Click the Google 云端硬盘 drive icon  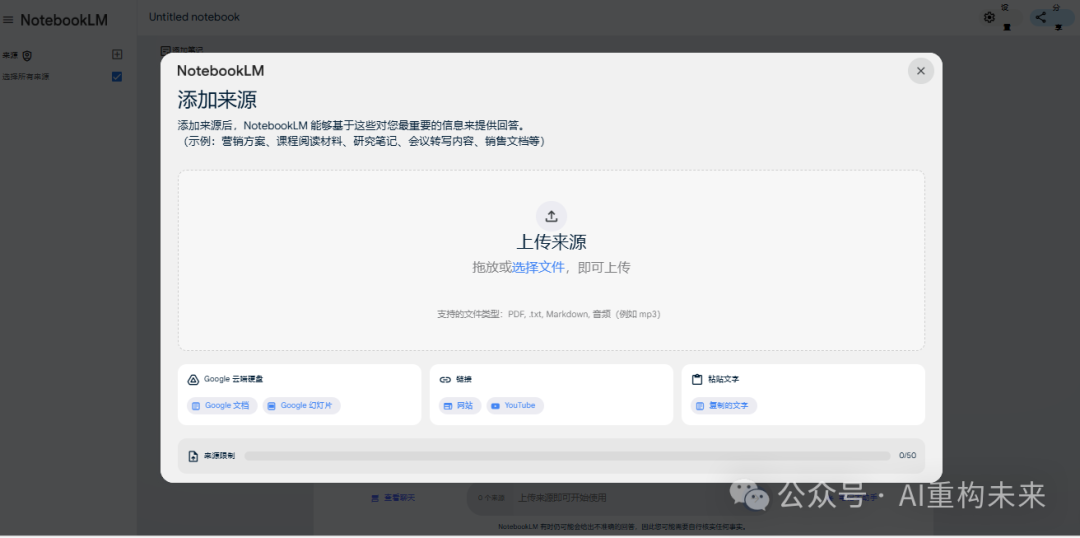point(193,380)
